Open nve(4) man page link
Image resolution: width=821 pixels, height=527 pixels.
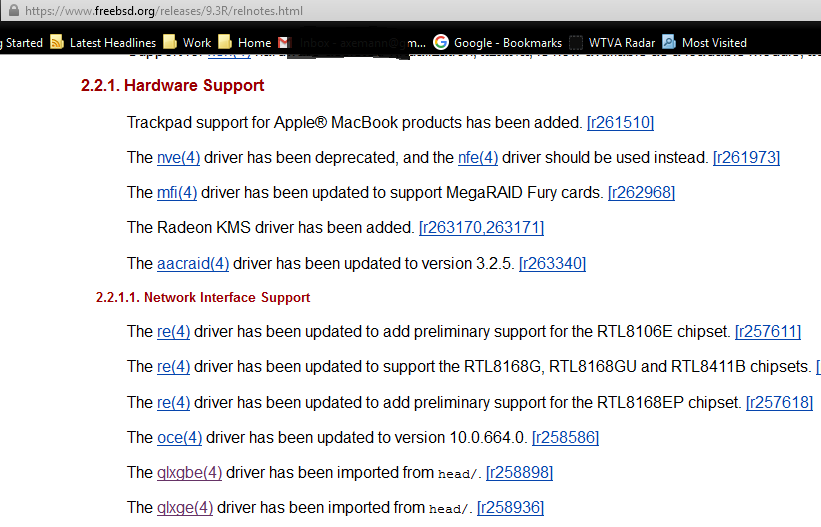point(179,158)
